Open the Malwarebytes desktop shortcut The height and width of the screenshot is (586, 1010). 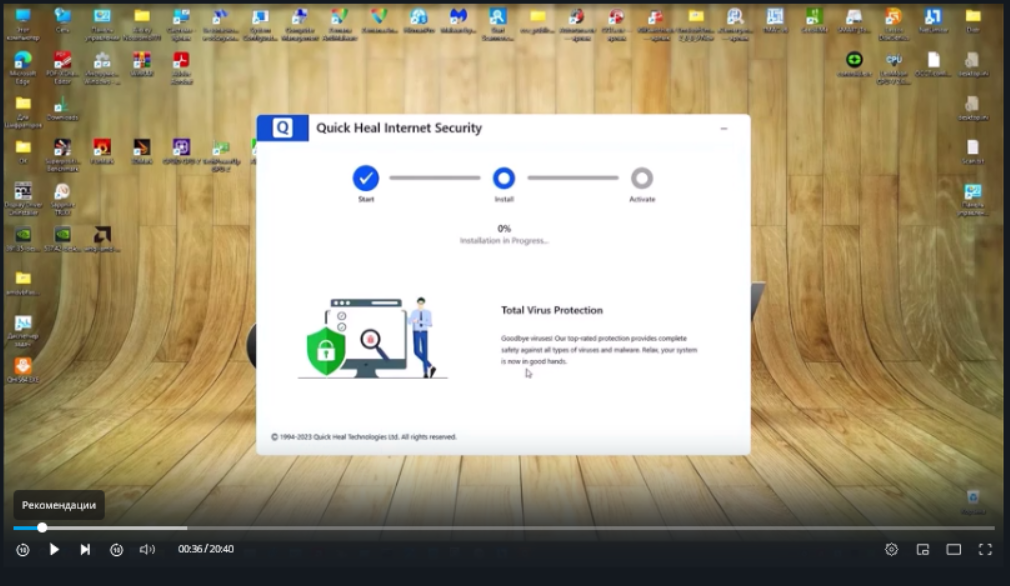pyautogui.click(x=458, y=21)
